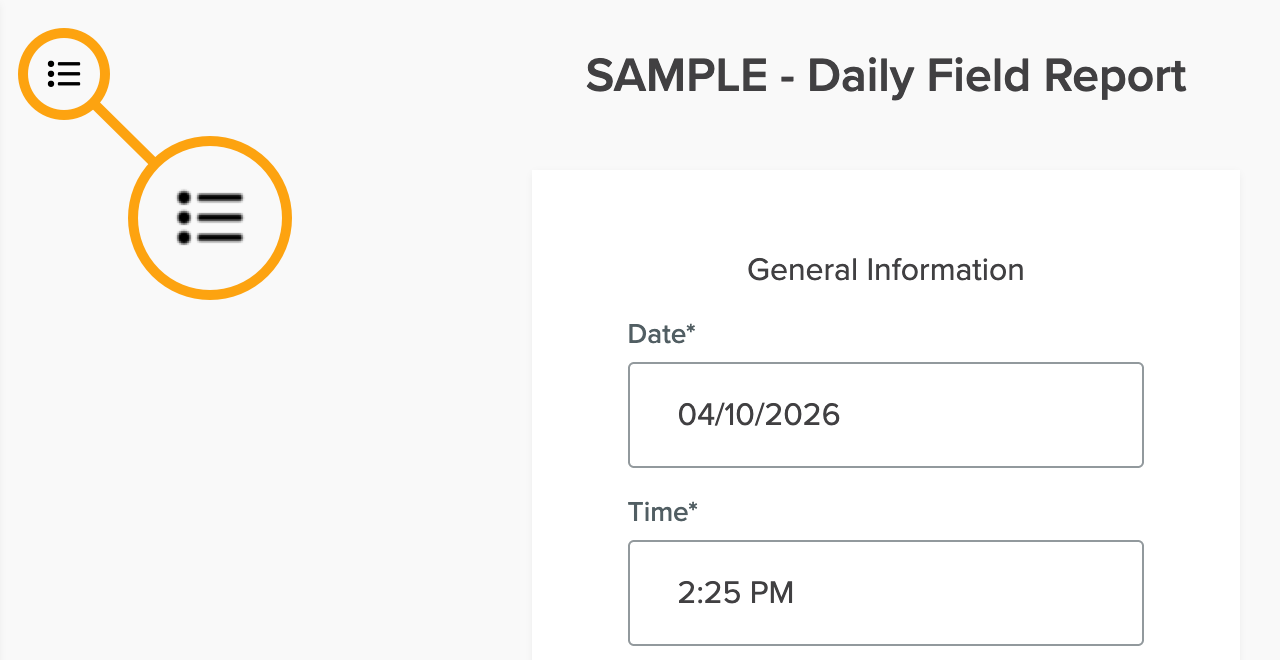The width and height of the screenshot is (1280, 660).
Task: Click the "Time*" field label
Action: 656,512
